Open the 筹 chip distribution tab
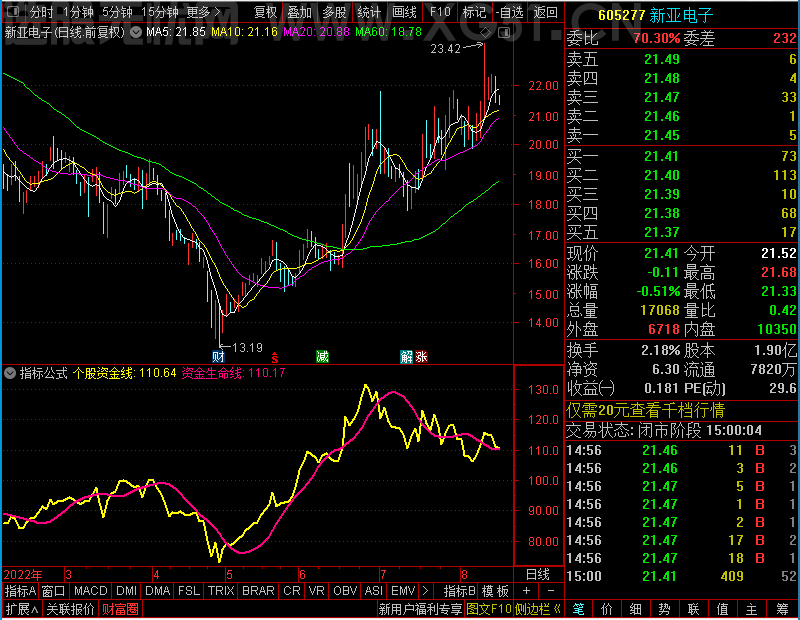 783,609
